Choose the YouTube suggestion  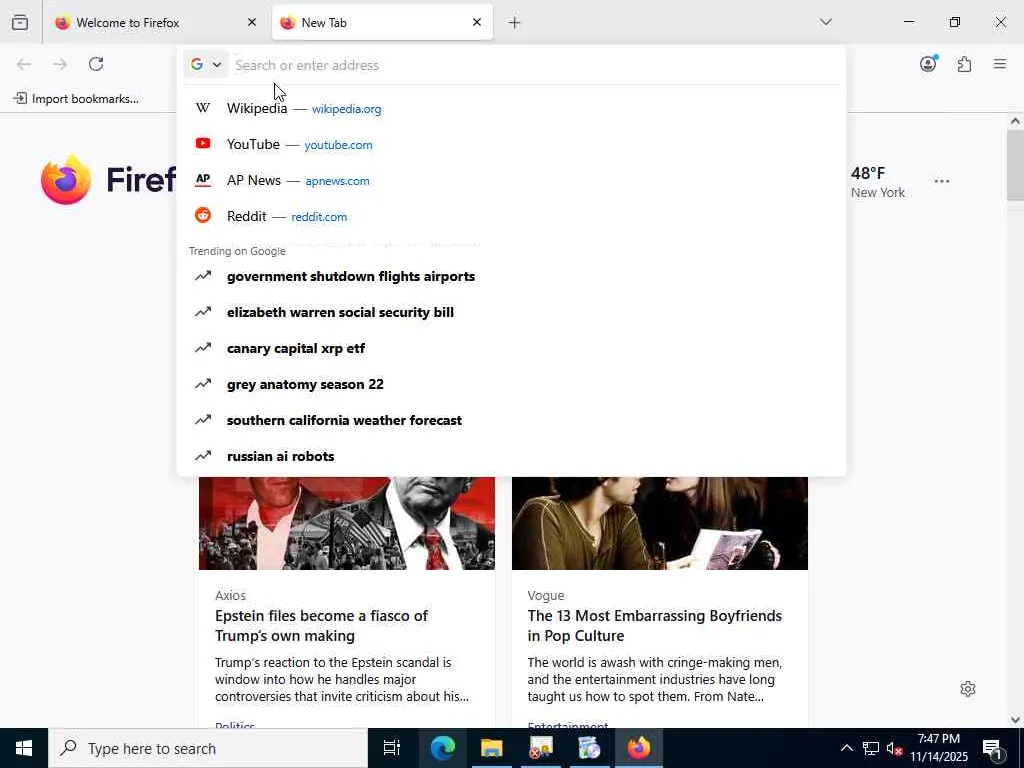pos(511,144)
